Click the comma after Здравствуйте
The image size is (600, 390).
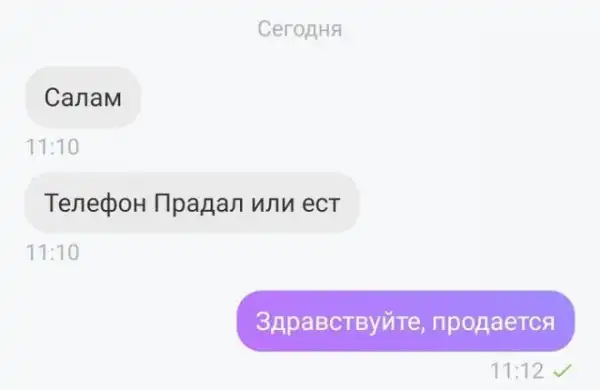[423, 329]
